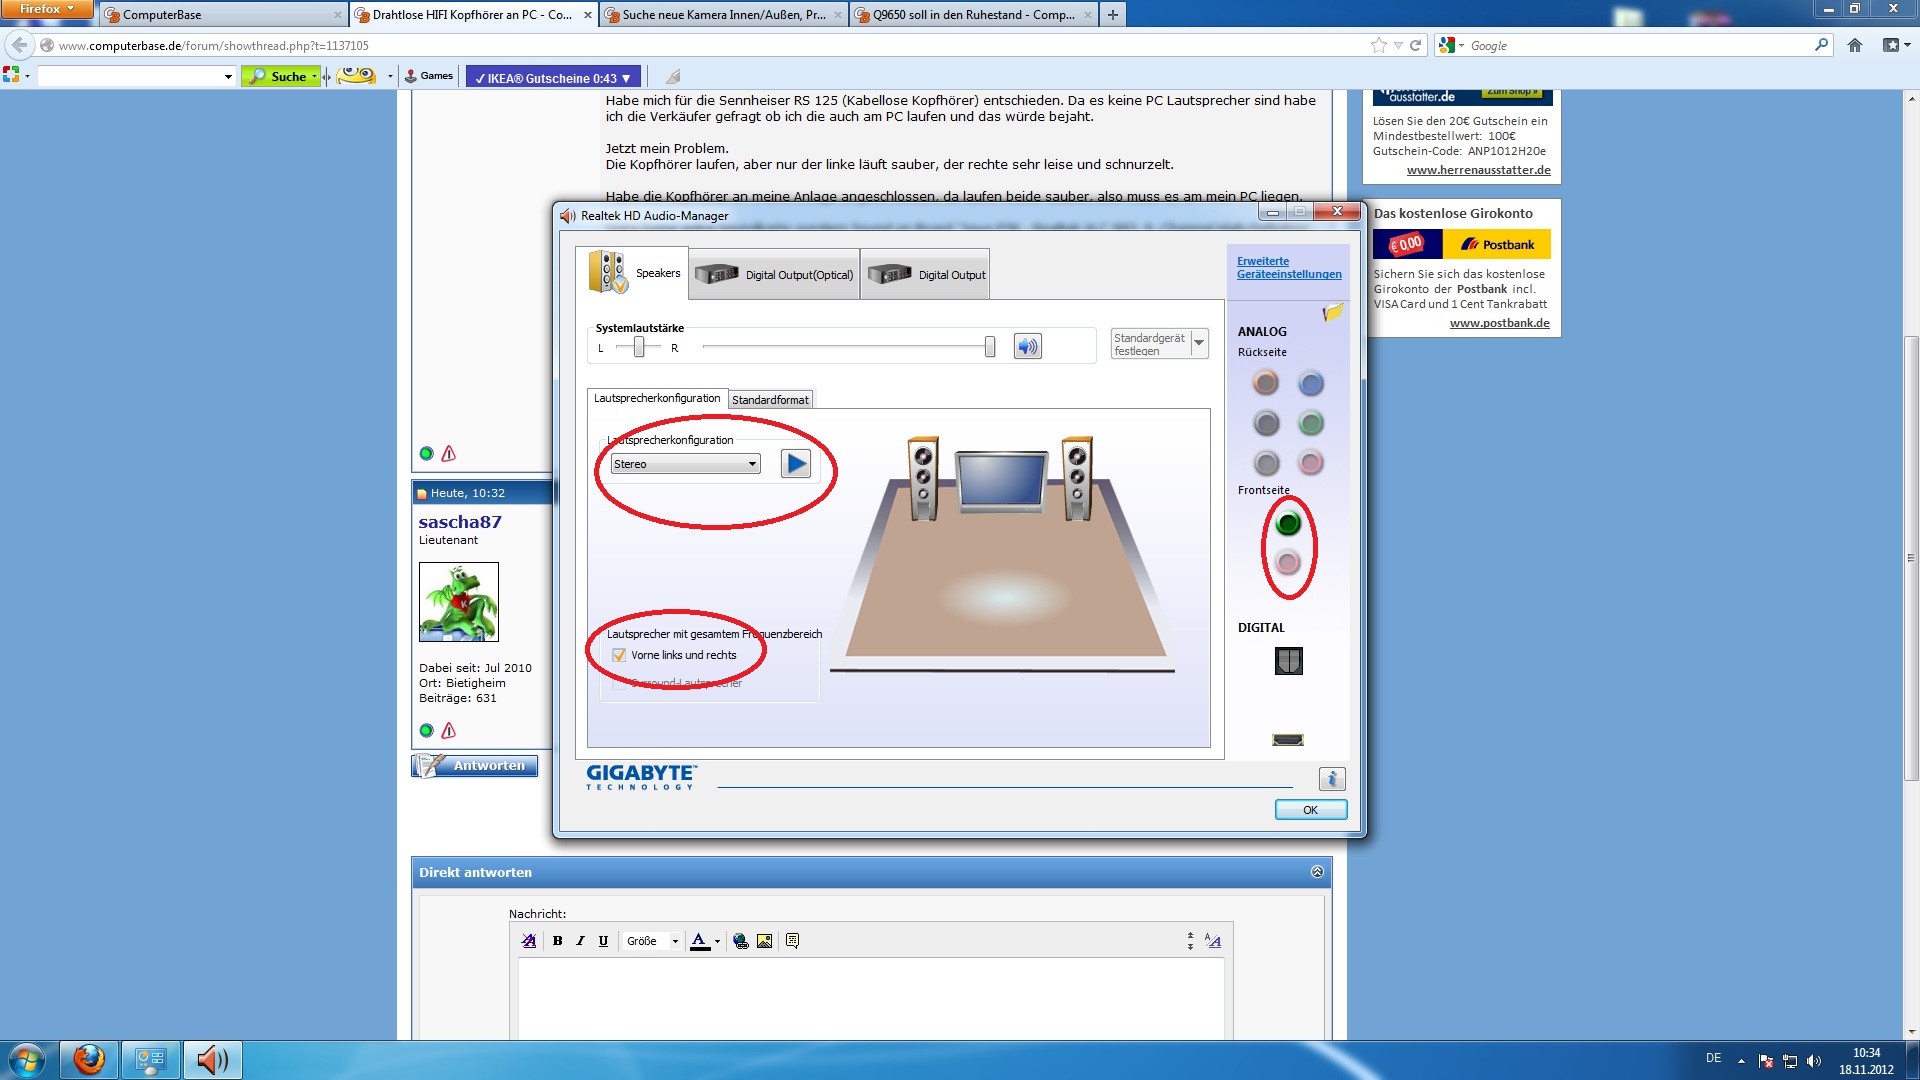
Task: Click the HDMI connector icon
Action: (x=1288, y=740)
